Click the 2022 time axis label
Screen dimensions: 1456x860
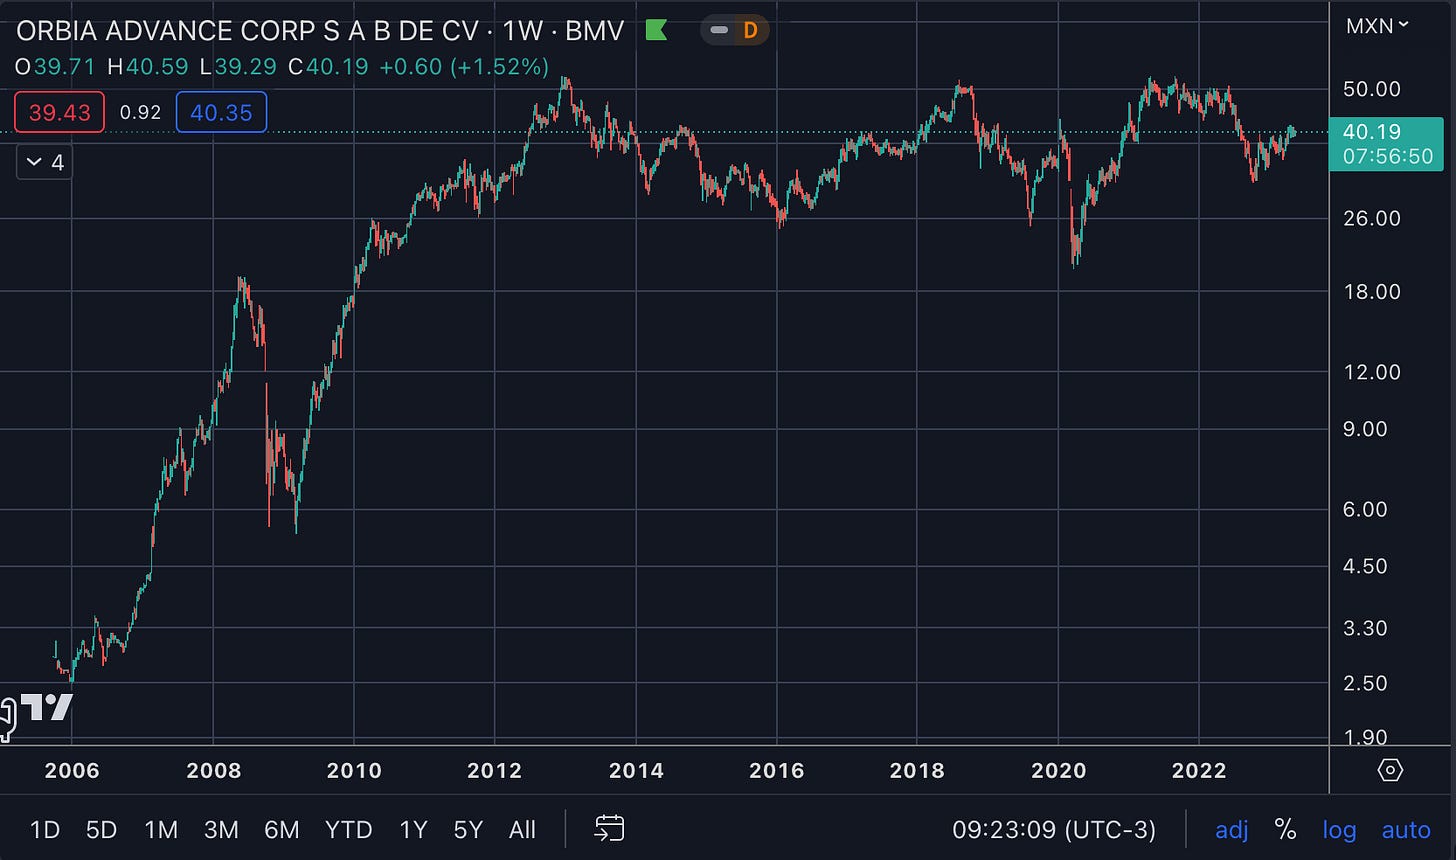click(x=1199, y=770)
